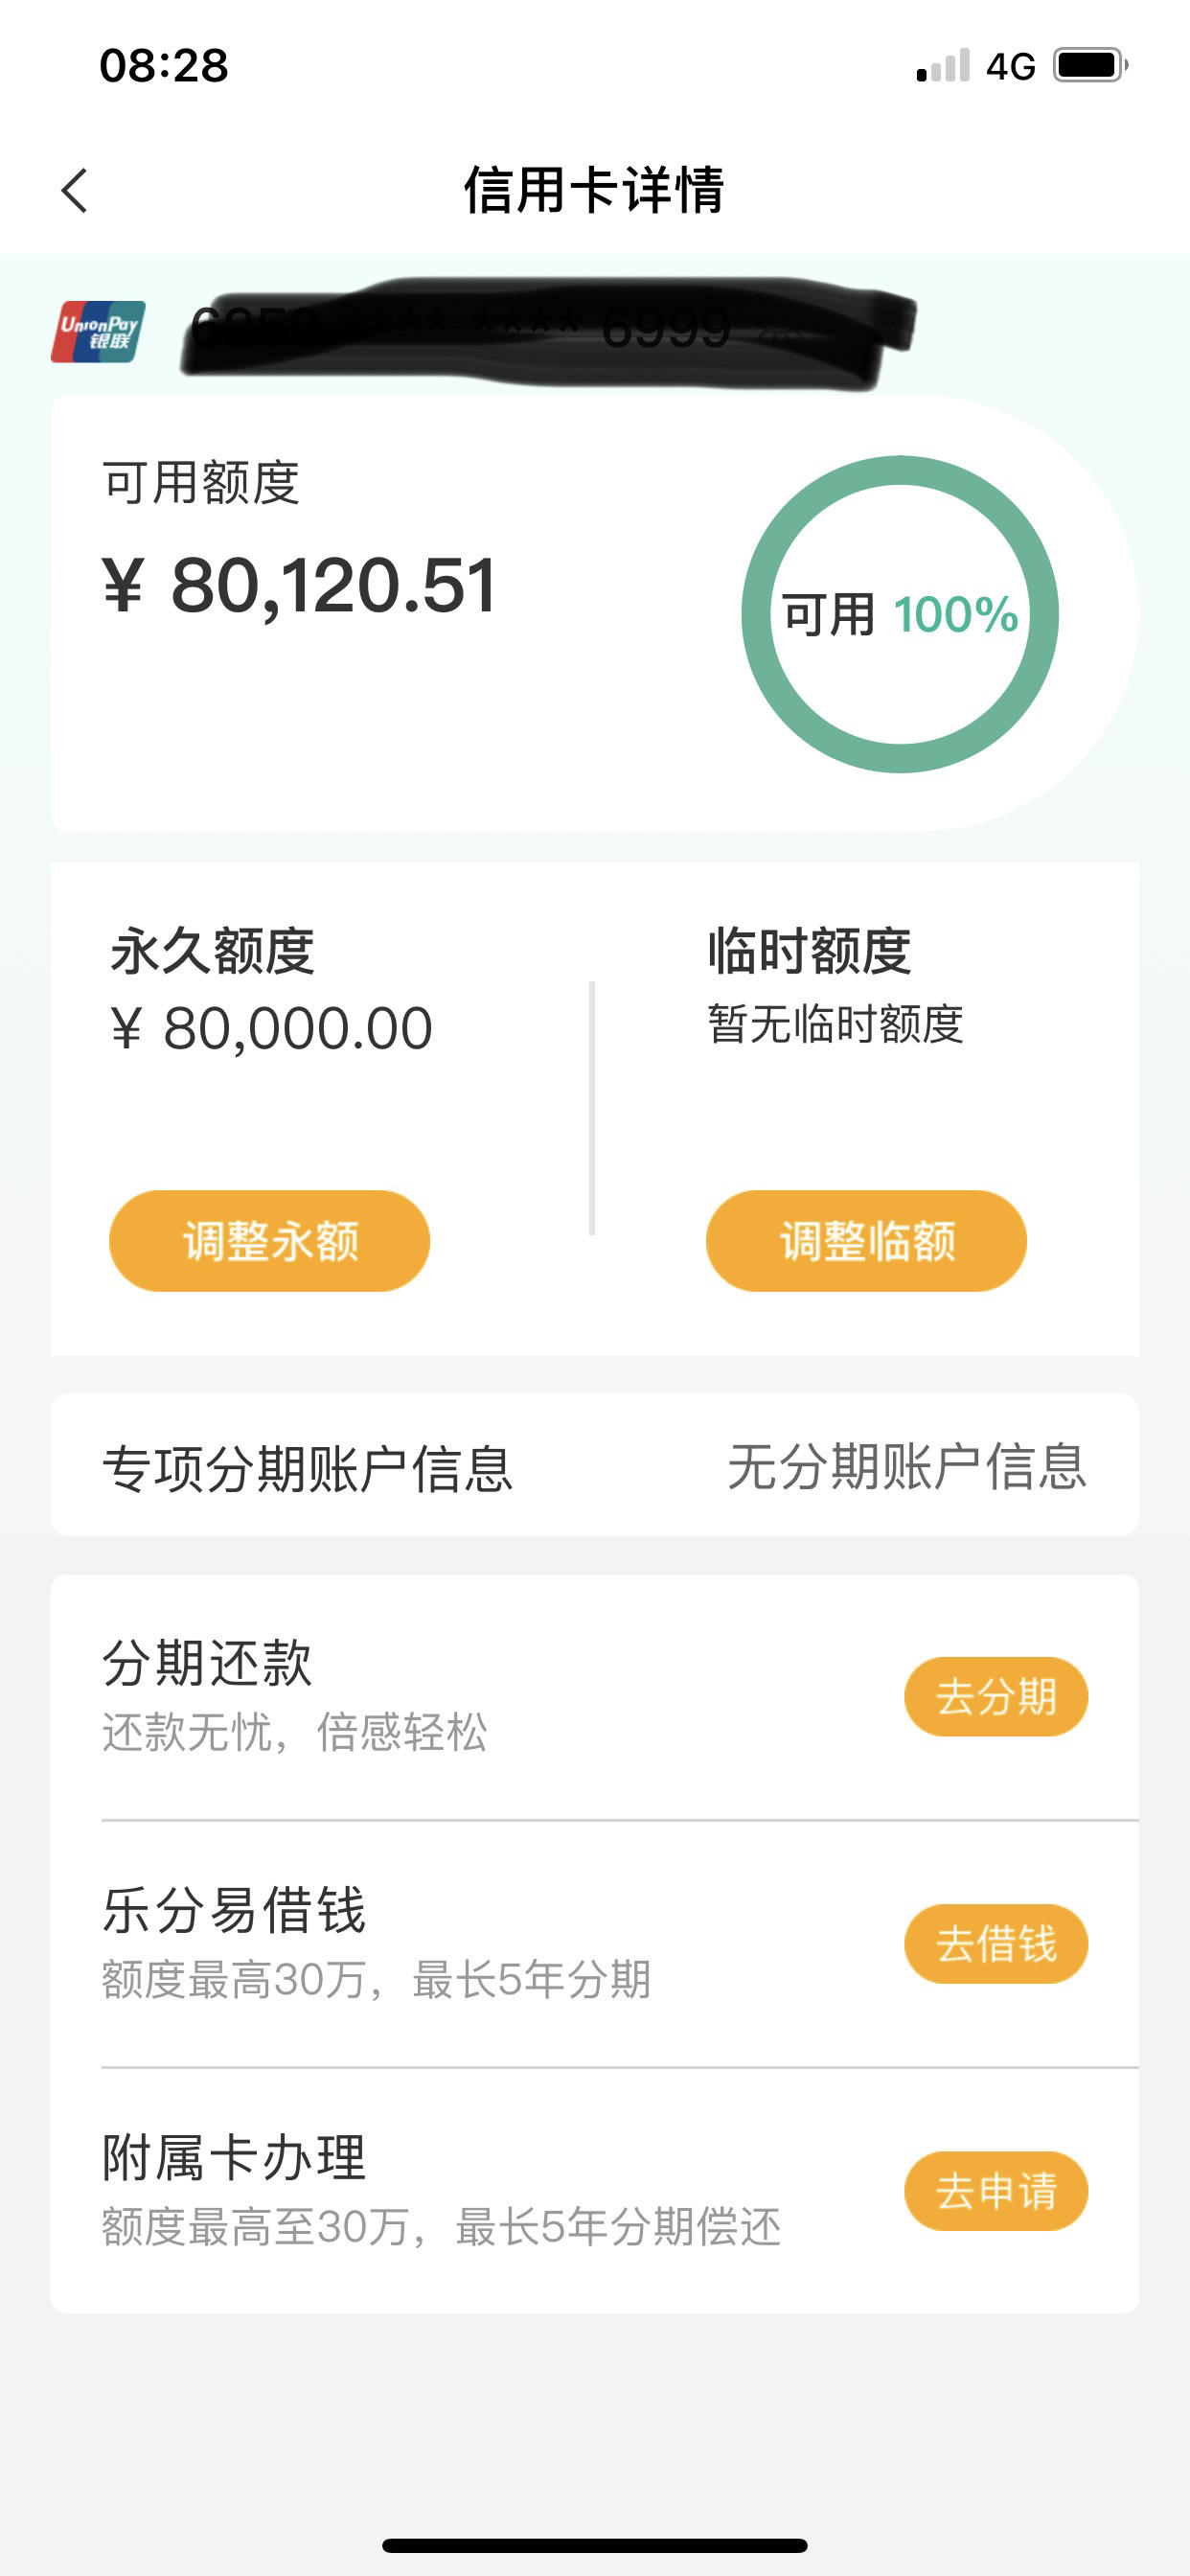Screen dimensions: 1190x2576
Task: Tap the 4G network indicator
Action: 1010,67
